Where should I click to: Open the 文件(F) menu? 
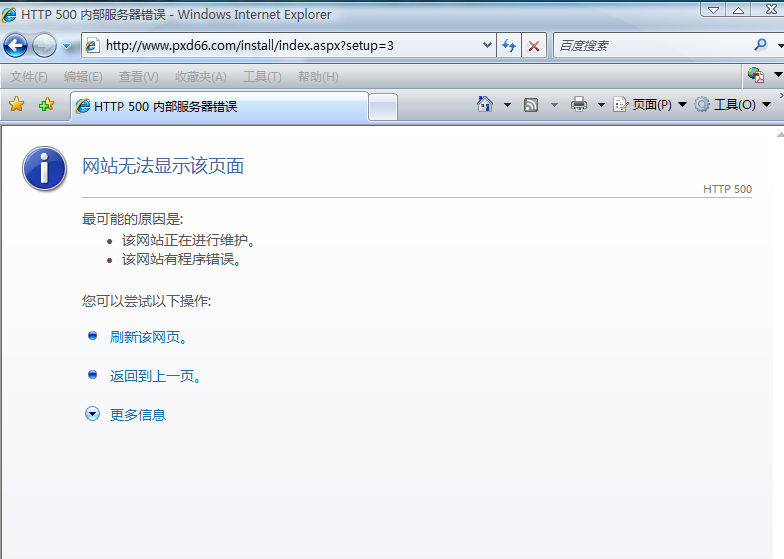[x=29, y=76]
